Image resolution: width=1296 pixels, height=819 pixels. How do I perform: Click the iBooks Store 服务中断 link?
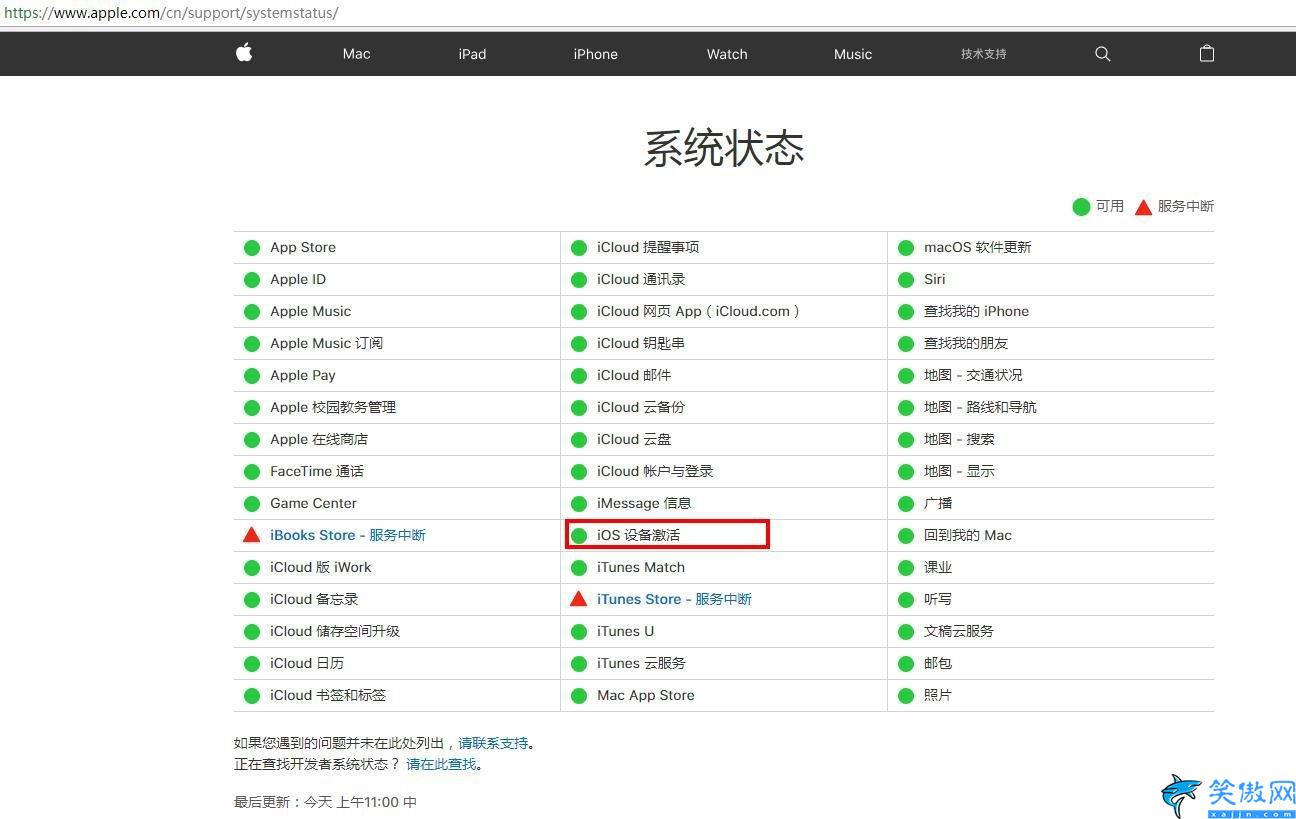click(348, 535)
